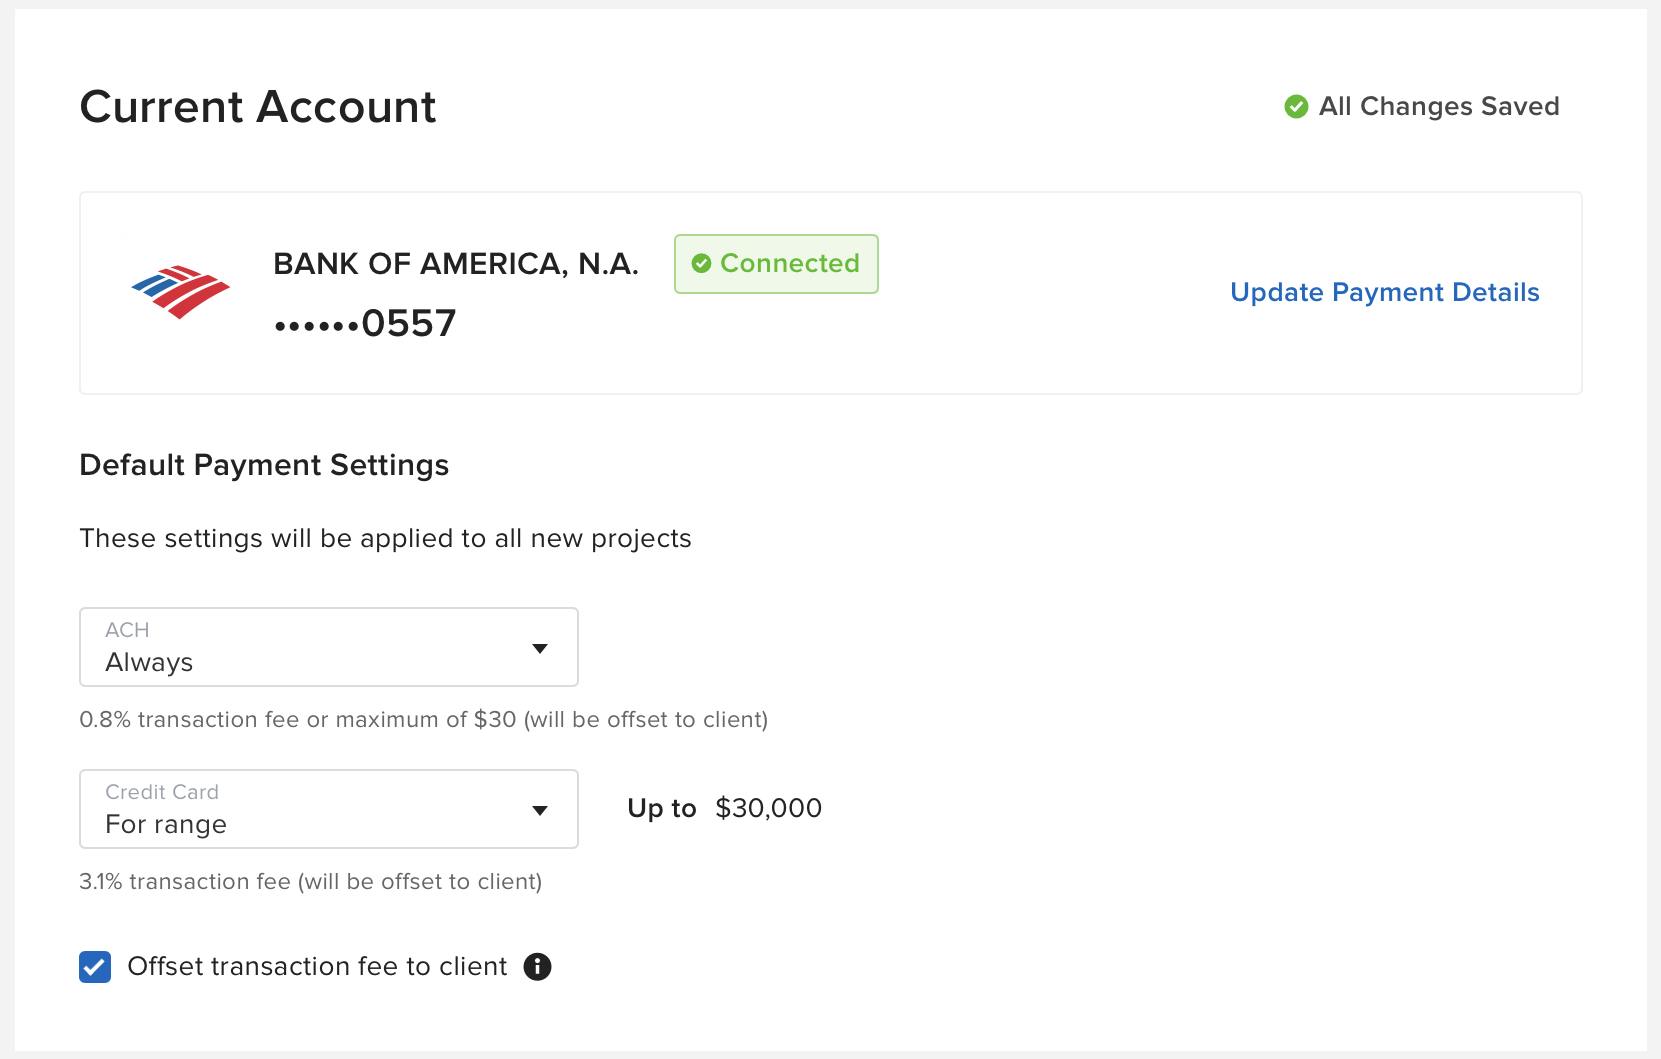Click the 0.8% transaction fee note
The height and width of the screenshot is (1059, 1661).
point(424,720)
